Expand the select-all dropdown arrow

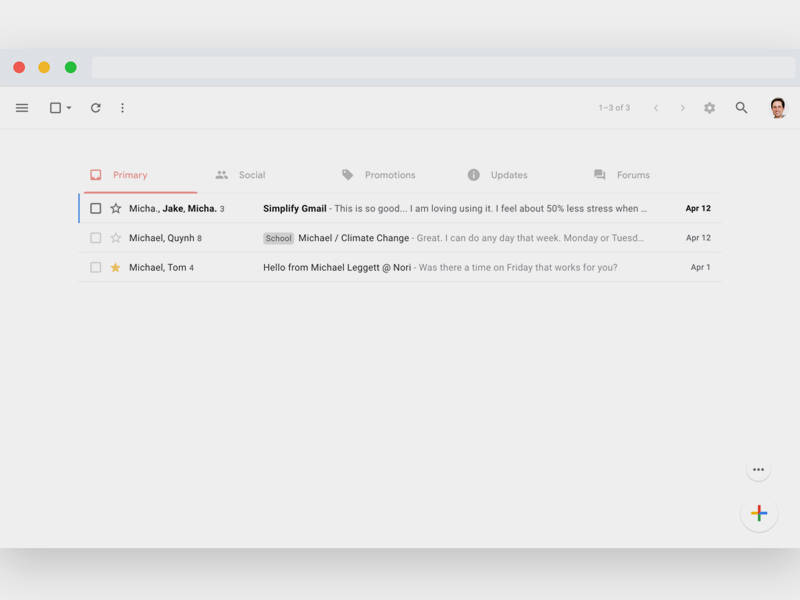[x=69, y=108]
